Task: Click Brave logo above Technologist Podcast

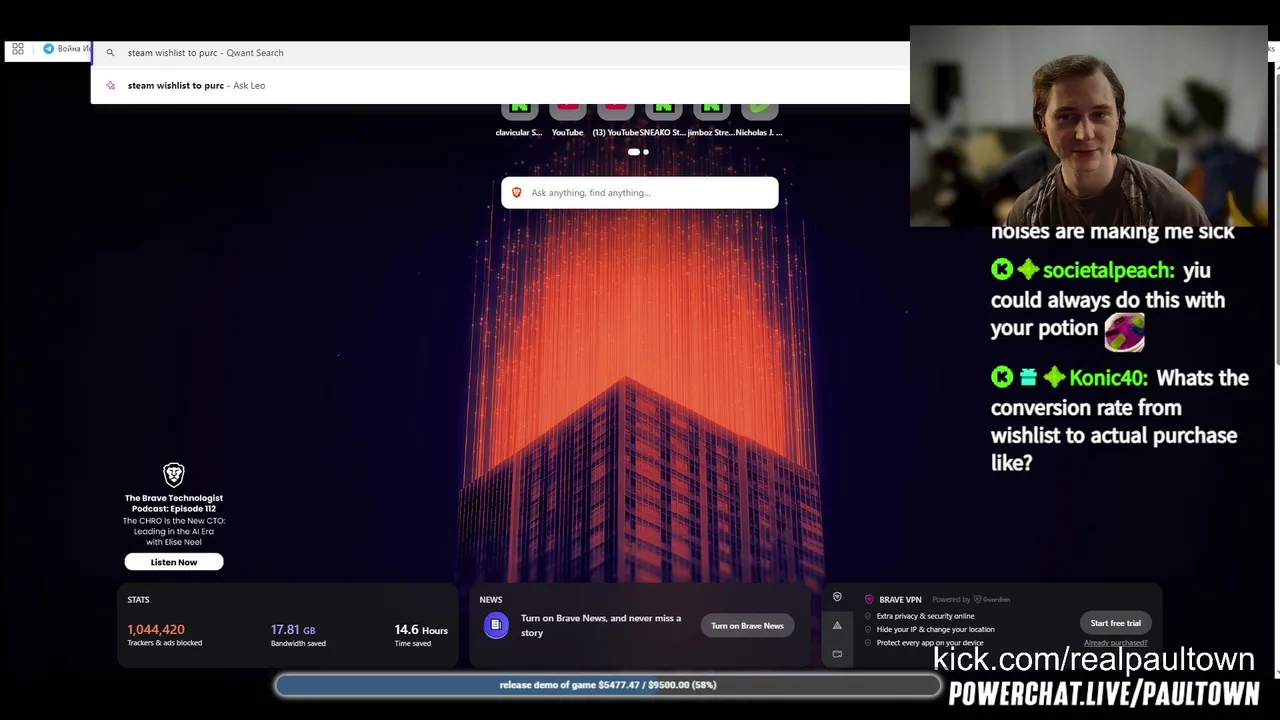Action: tap(174, 474)
